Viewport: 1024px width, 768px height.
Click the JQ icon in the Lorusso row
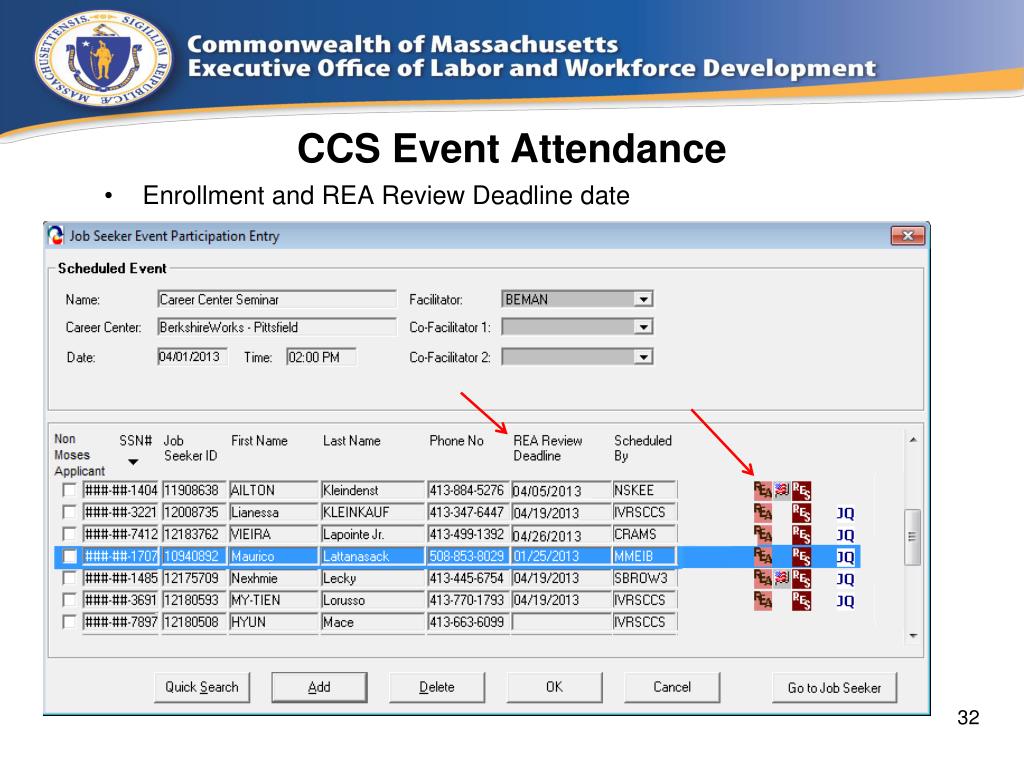[845, 601]
